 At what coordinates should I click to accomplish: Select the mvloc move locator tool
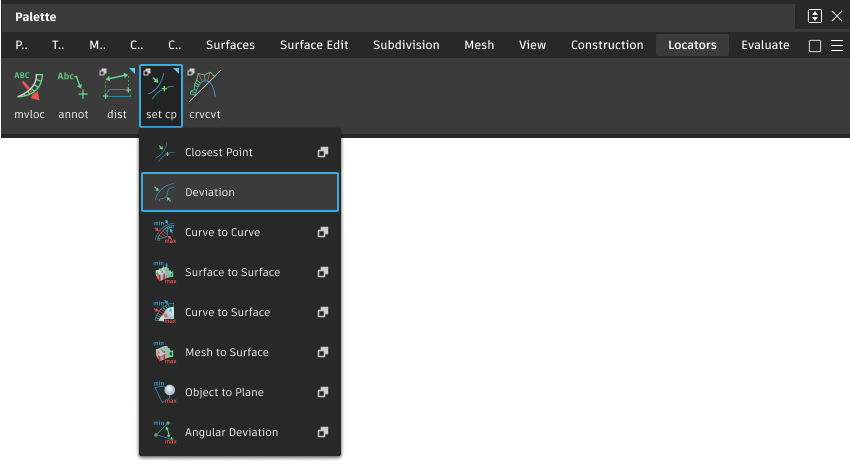point(28,89)
